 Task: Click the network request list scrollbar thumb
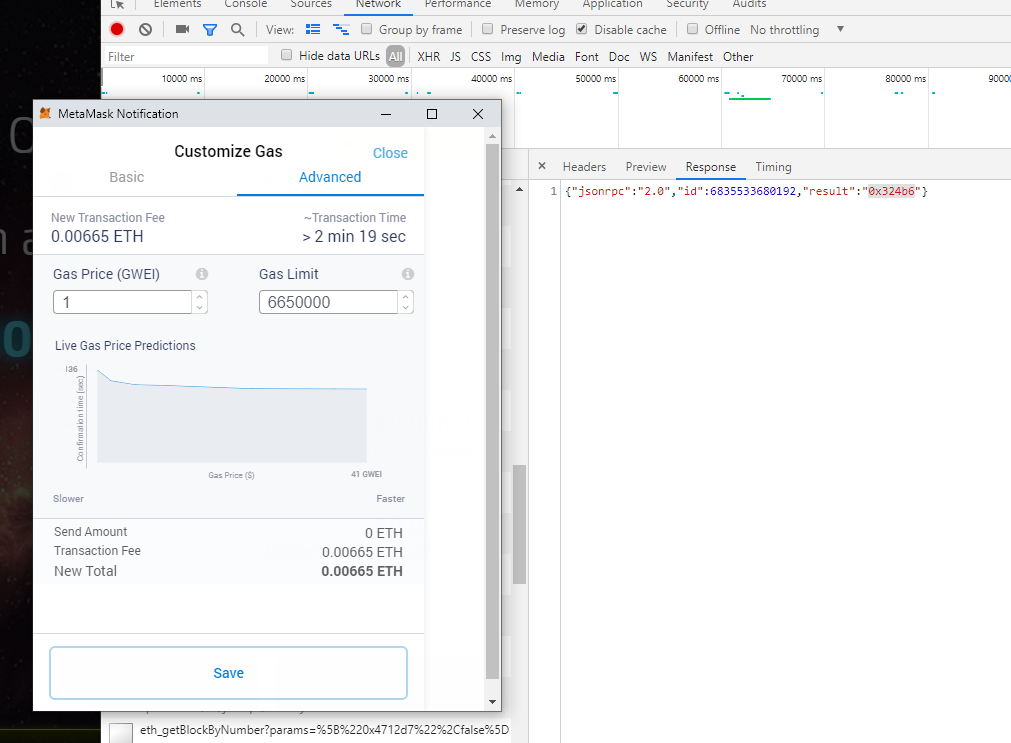click(x=520, y=524)
